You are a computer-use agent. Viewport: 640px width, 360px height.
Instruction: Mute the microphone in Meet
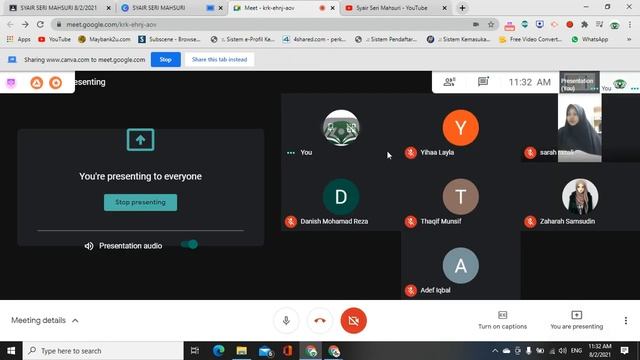click(x=286, y=320)
